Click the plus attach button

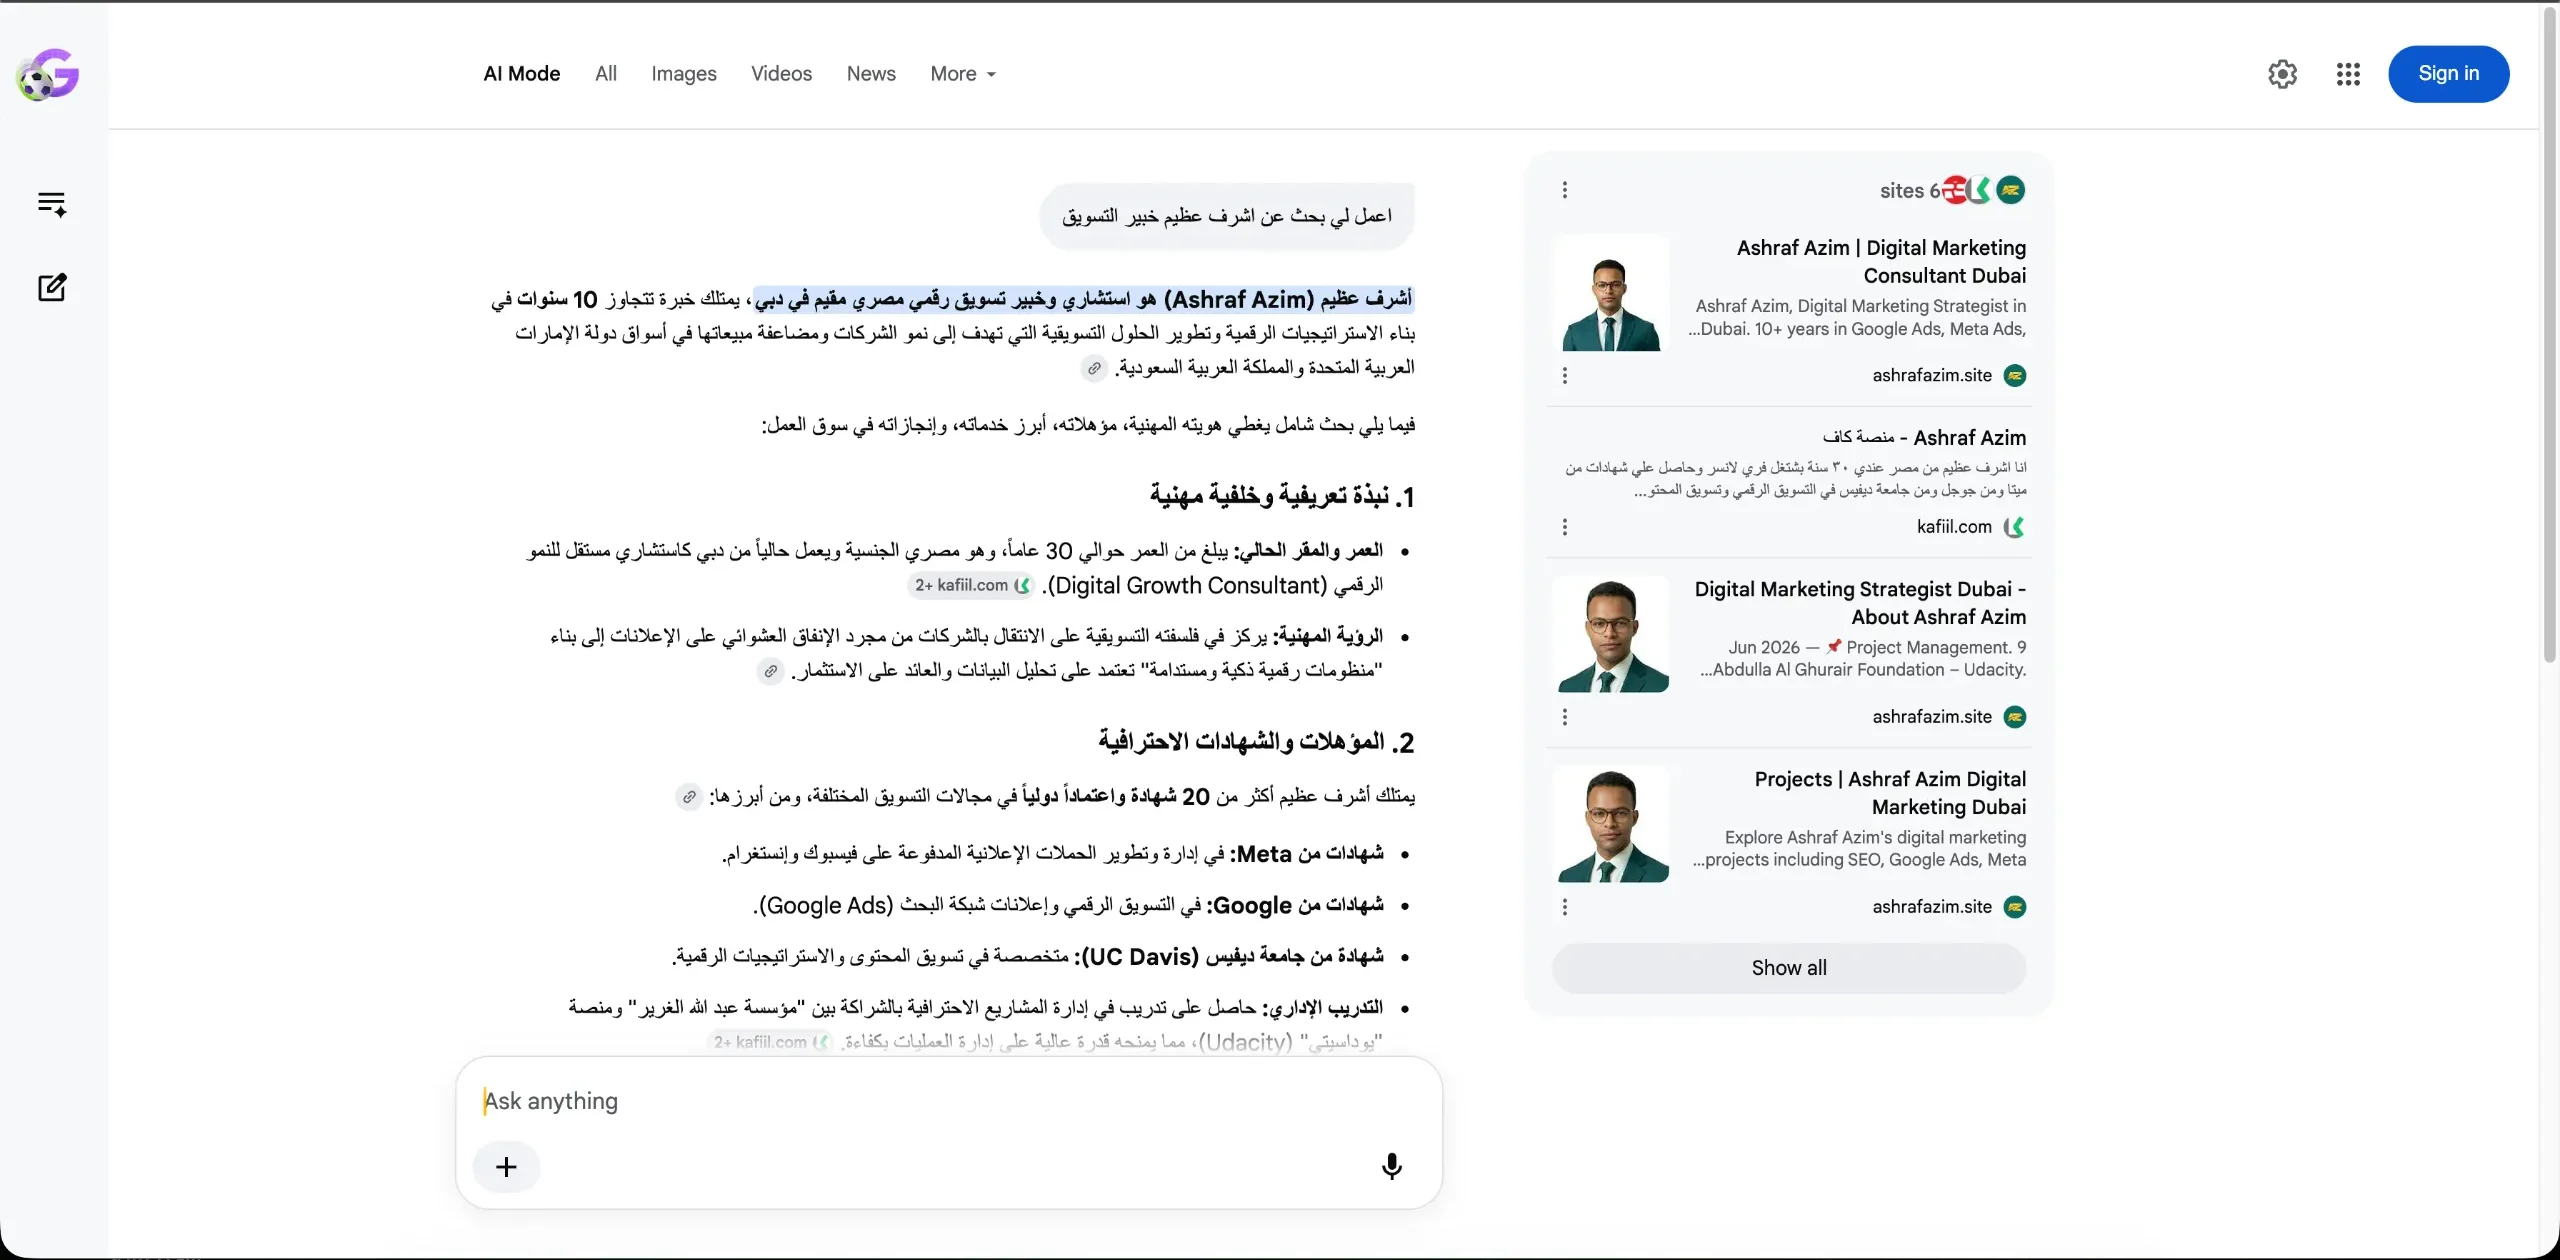coord(506,1167)
